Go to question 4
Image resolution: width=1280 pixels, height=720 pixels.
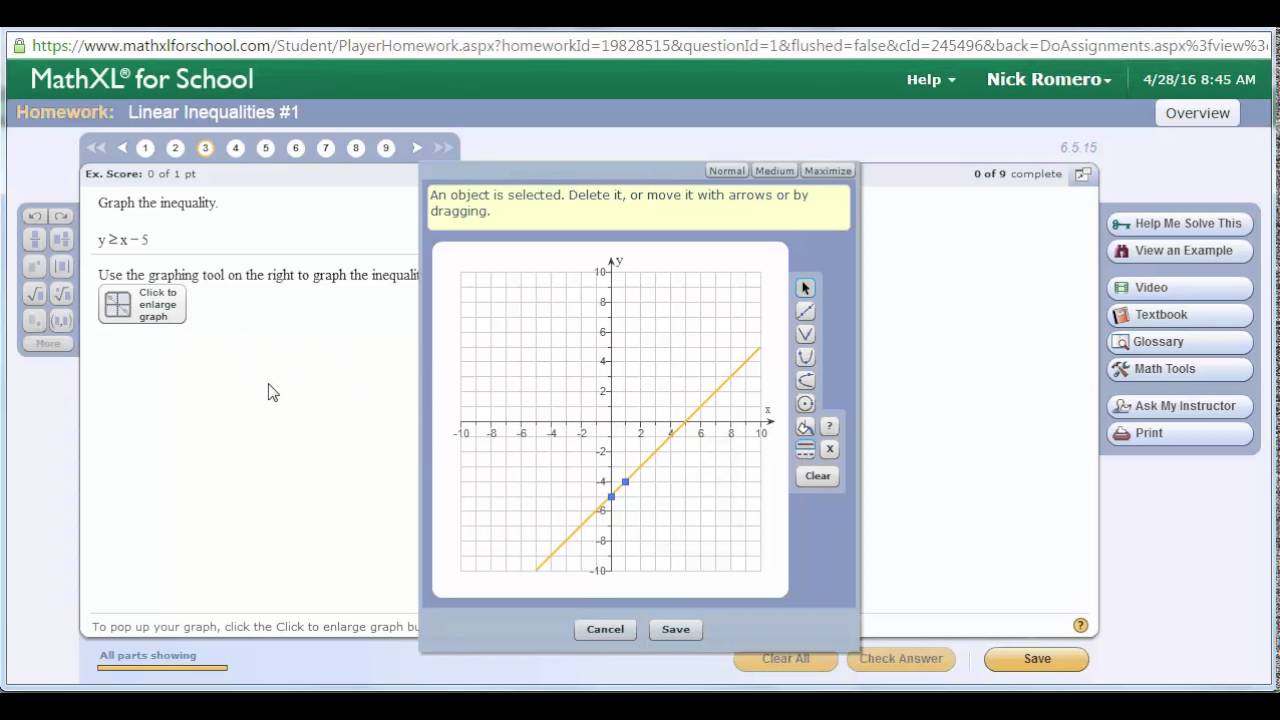(x=235, y=148)
